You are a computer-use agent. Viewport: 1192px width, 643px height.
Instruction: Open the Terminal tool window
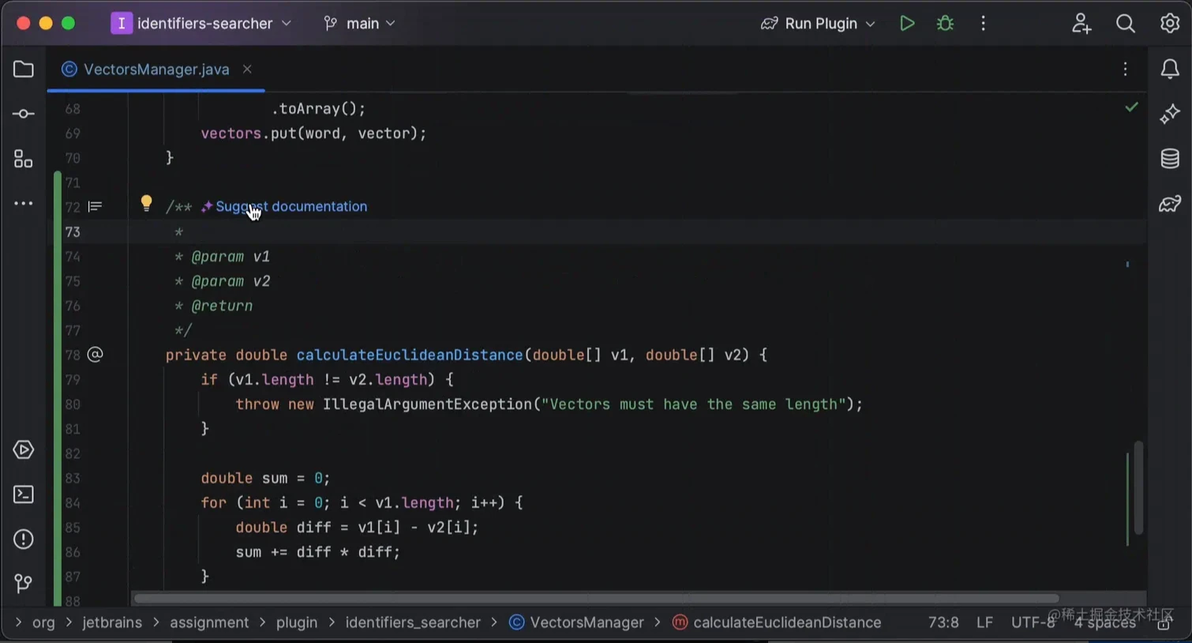pos(24,495)
